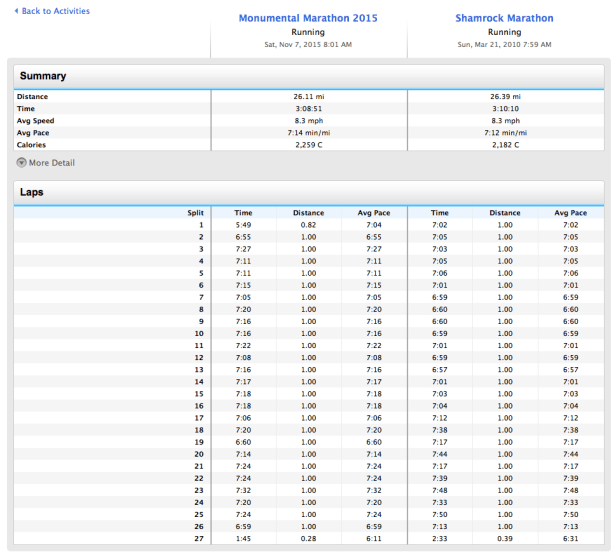Open the Monumental Marathon 2015 activity
The height and width of the screenshot is (557, 616).
pyautogui.click(x=308, y=18)
